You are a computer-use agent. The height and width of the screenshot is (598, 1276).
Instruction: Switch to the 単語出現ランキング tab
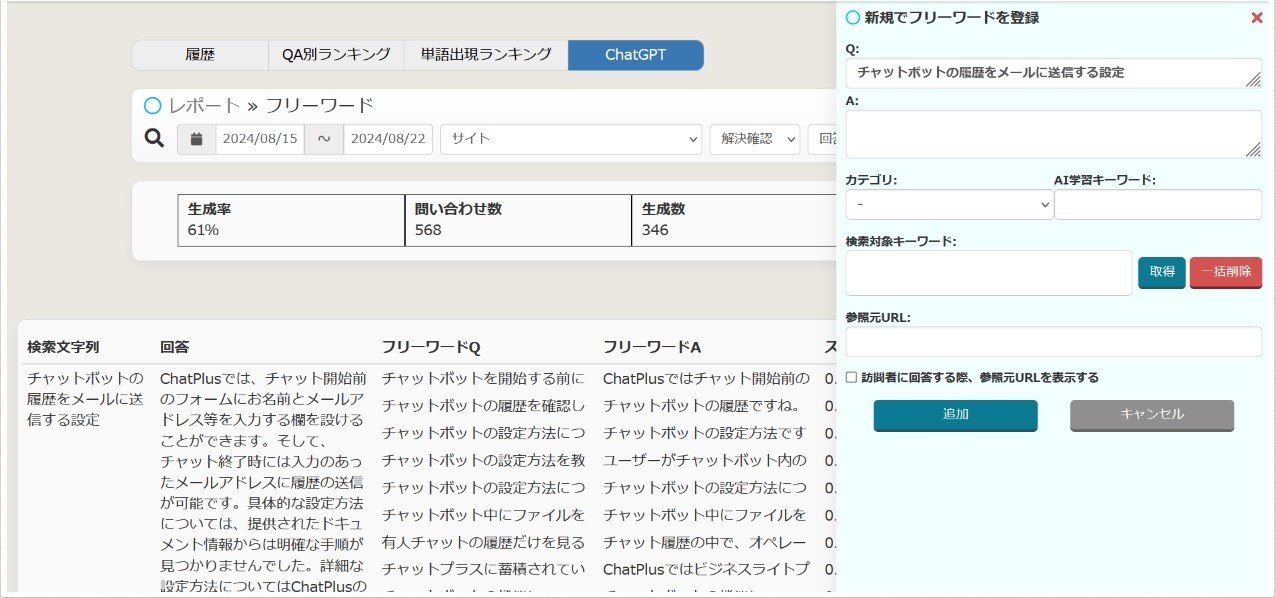pyautogui.click(x=486, y=55)
